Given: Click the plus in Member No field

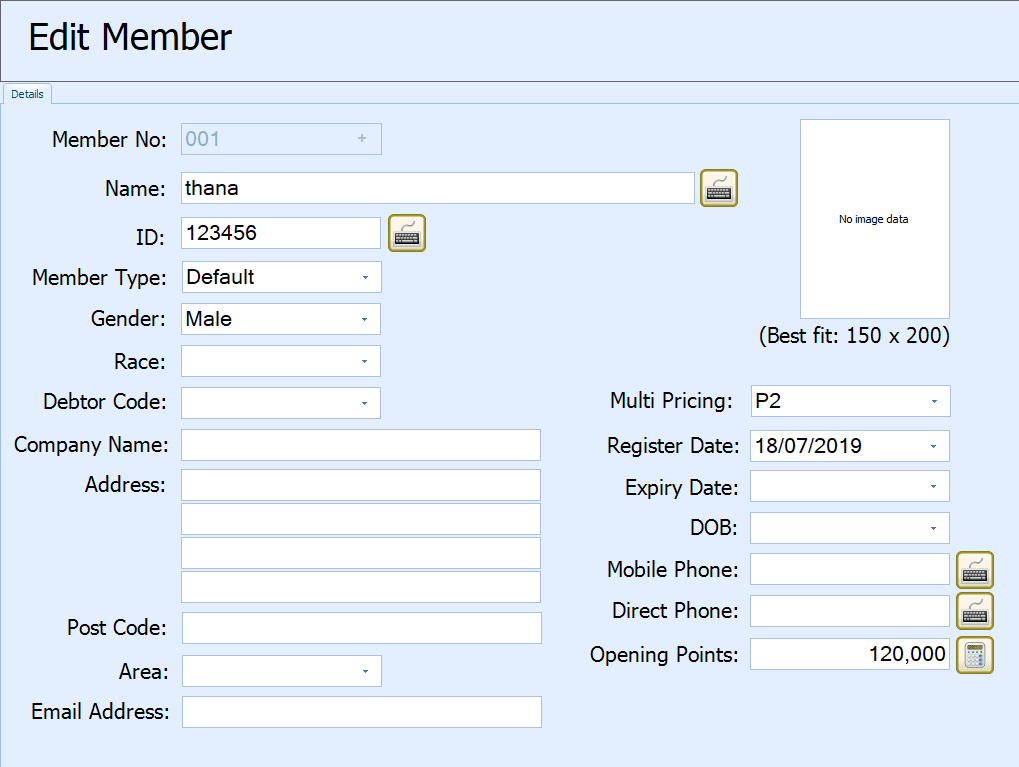Looking at the screenshot, I should tap(362, 139).
